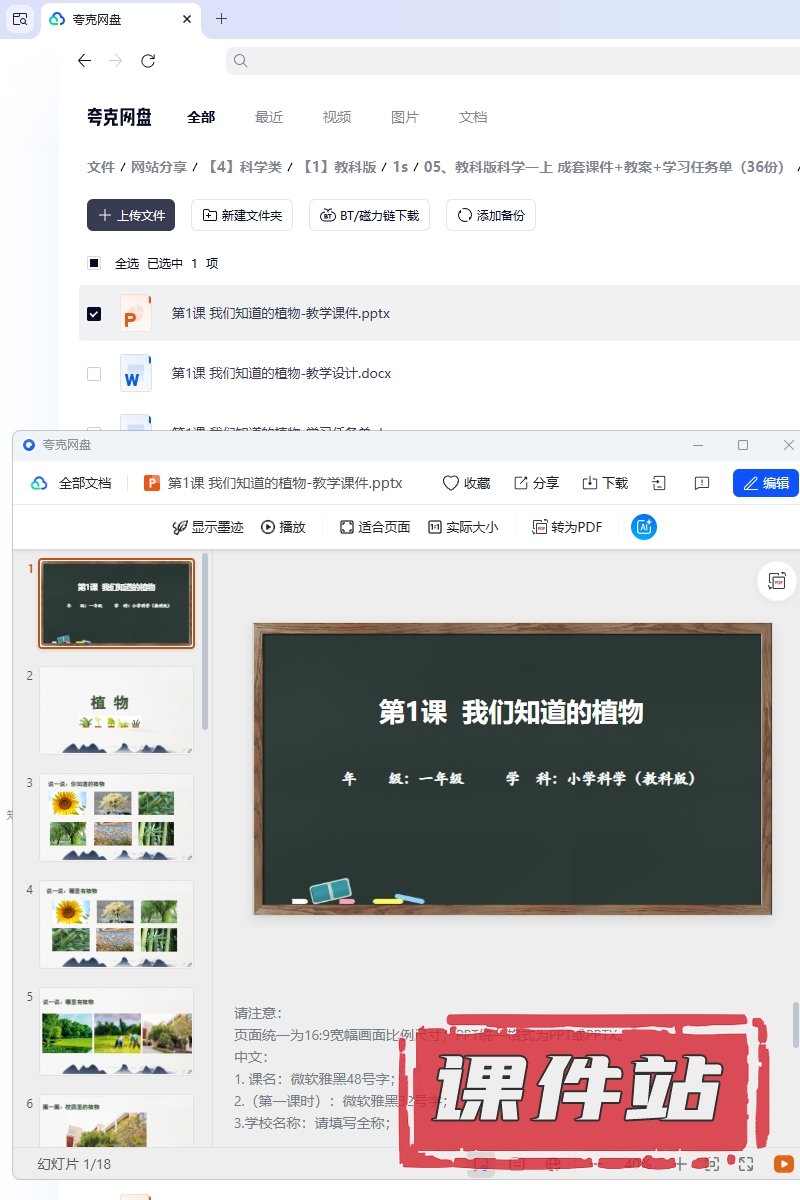Viewport: 800px width, 1200px height.
Task: Click the 转为PDF toolbar button
Action: (567, 527)
